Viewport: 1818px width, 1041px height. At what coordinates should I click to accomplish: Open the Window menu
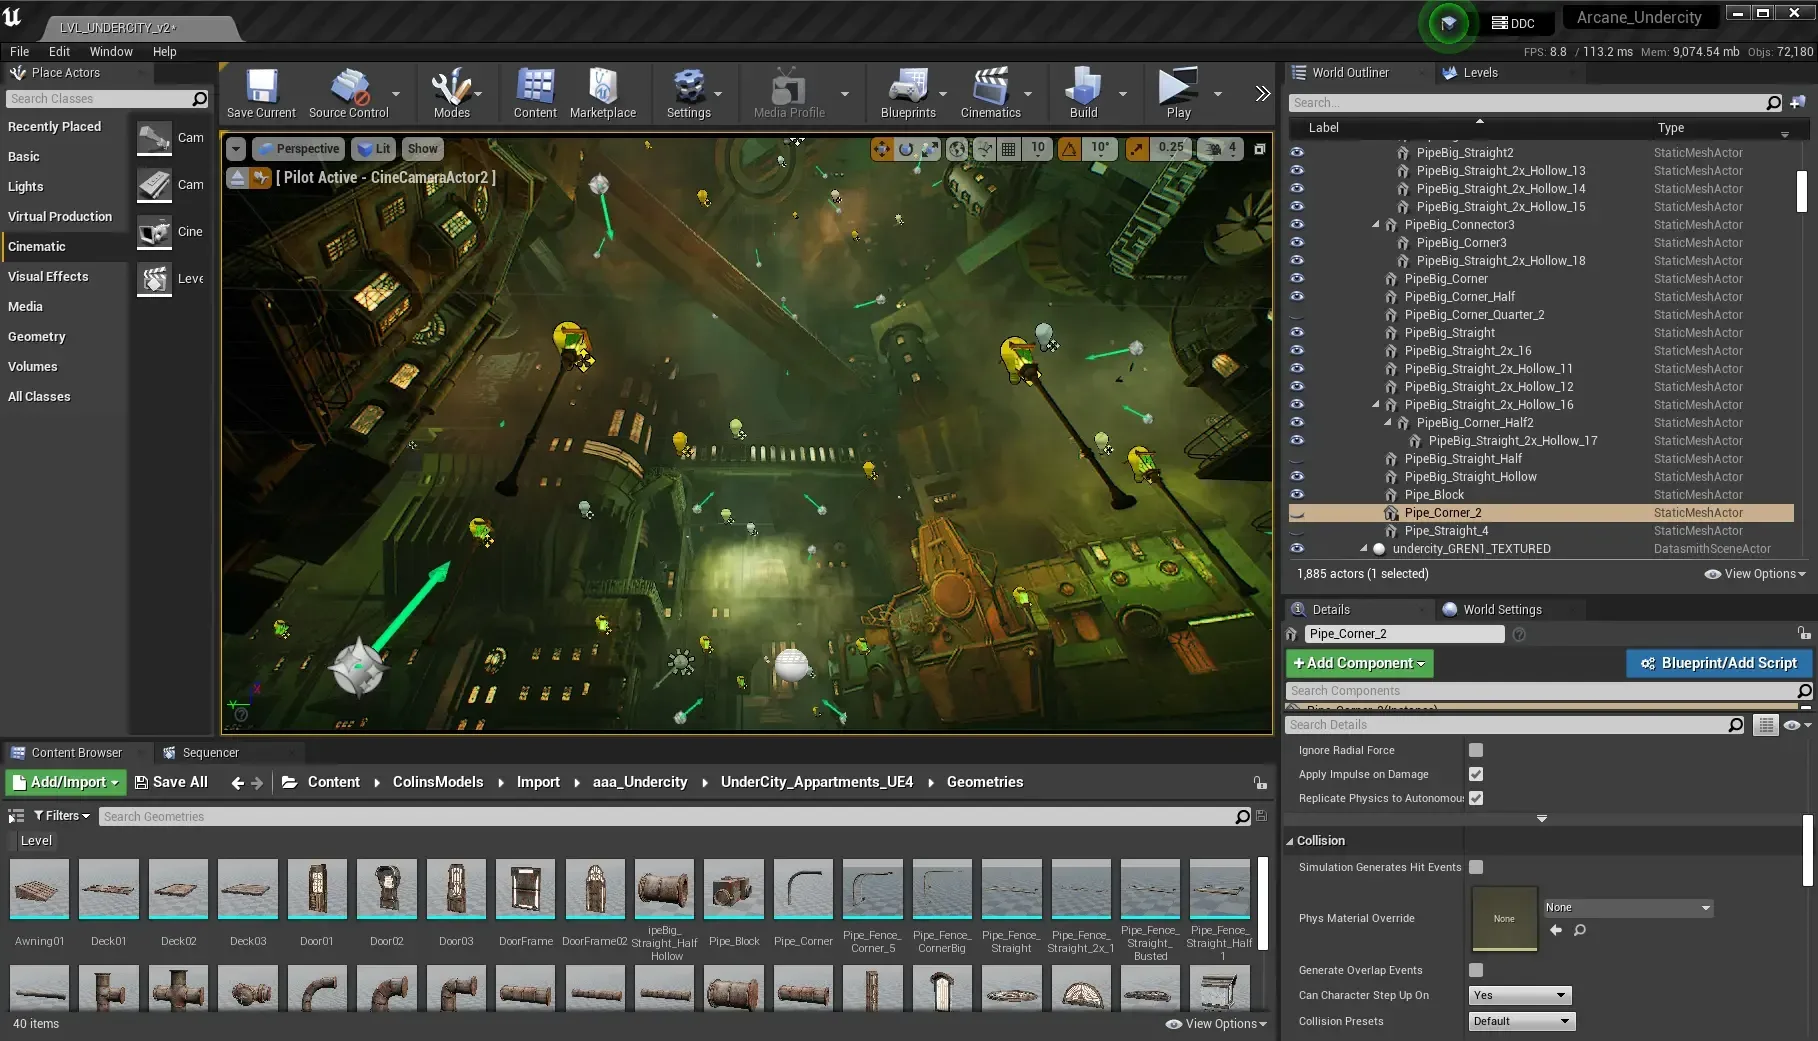(111, 52)
